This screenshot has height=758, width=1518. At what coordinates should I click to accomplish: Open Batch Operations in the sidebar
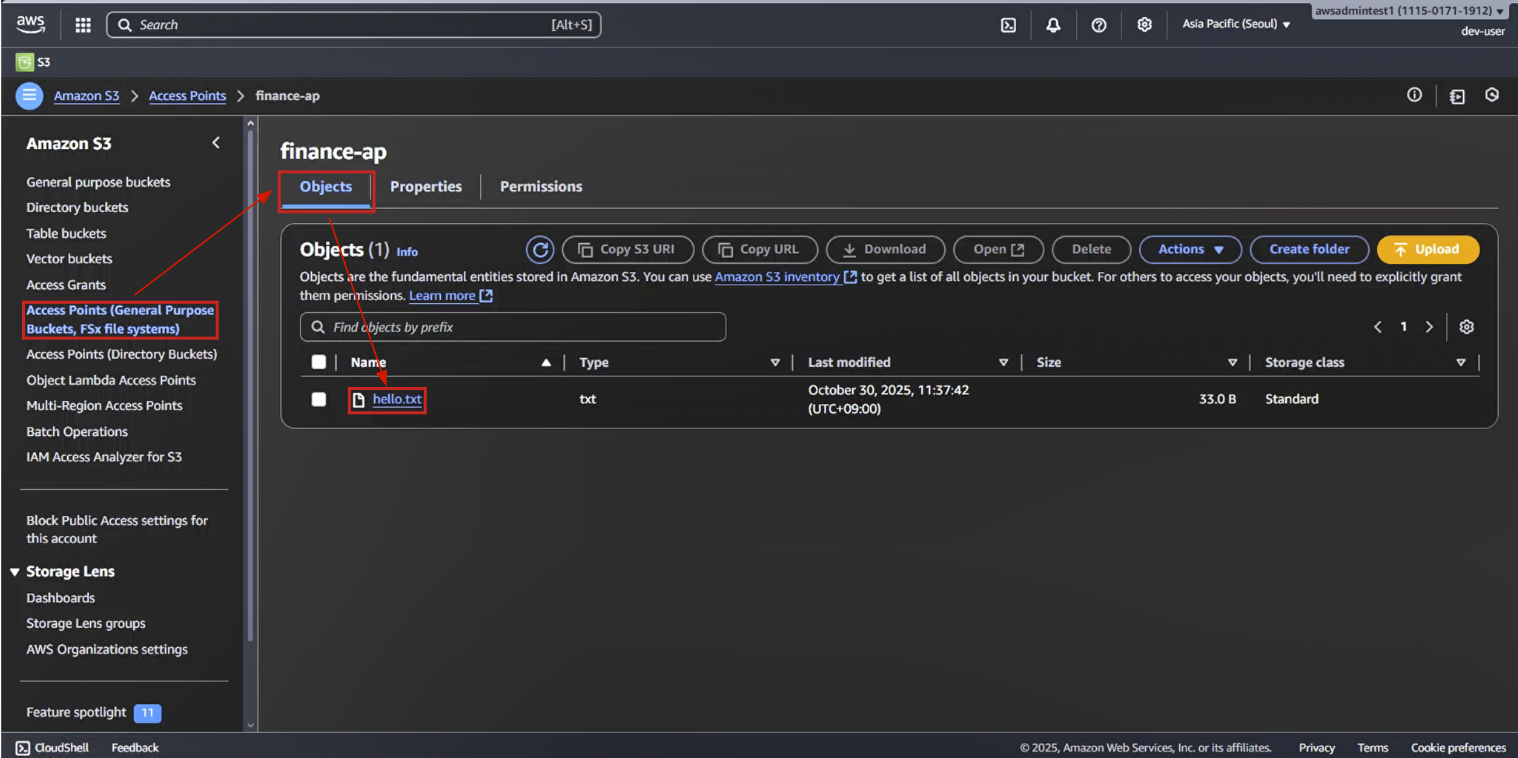click(x=77, y=432)
